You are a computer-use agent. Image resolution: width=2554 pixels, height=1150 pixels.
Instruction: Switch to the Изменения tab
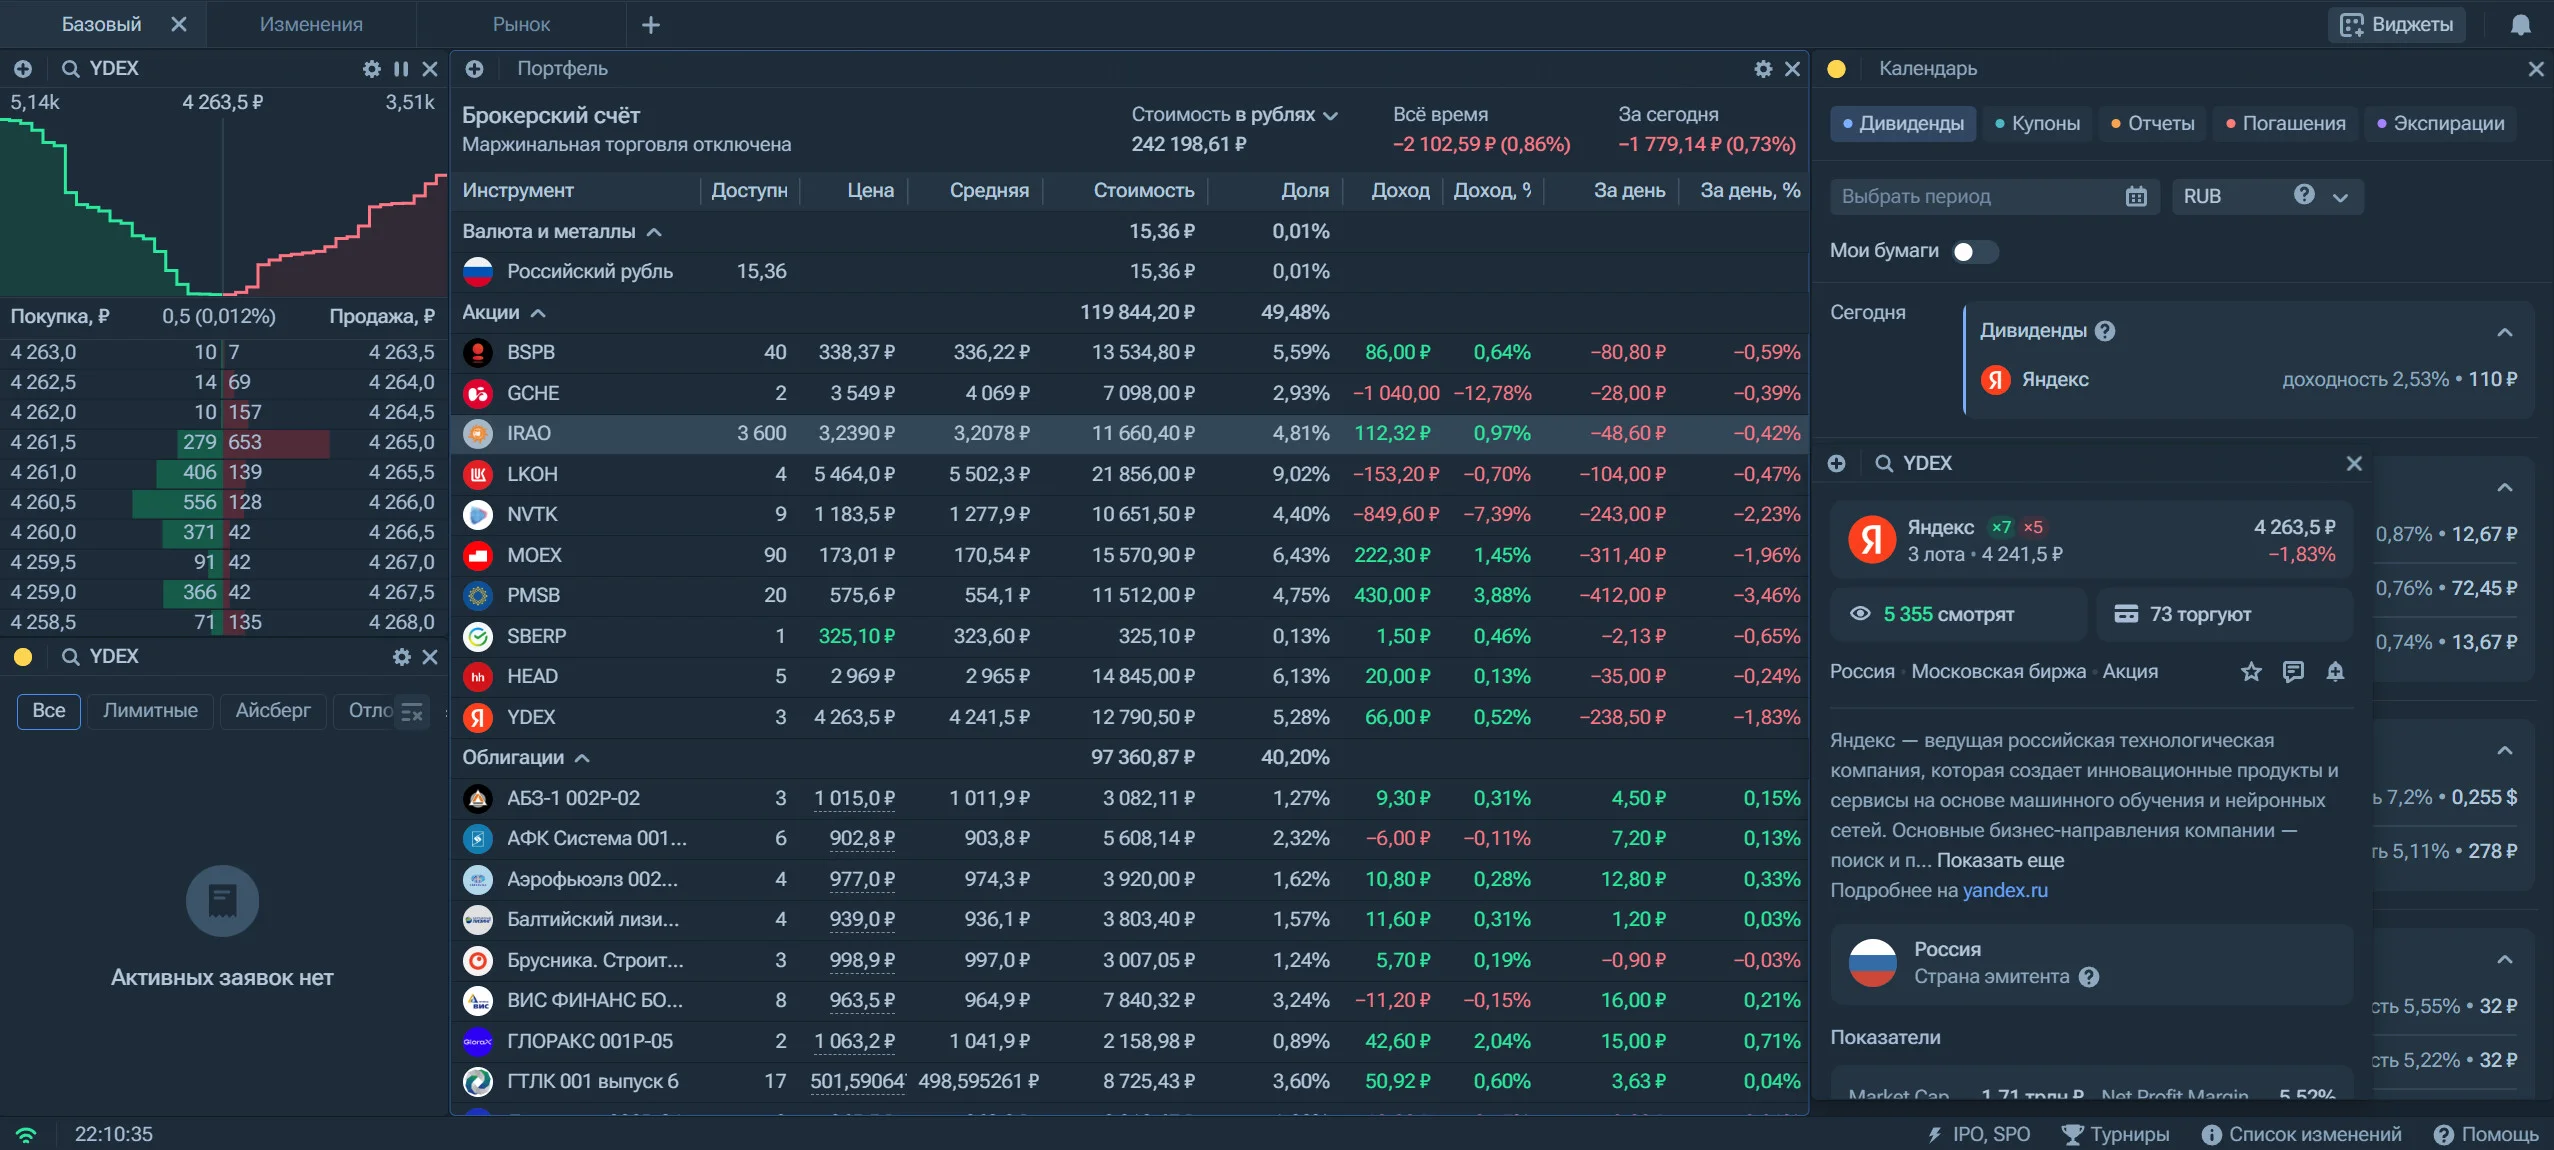(x=311, y=24)
